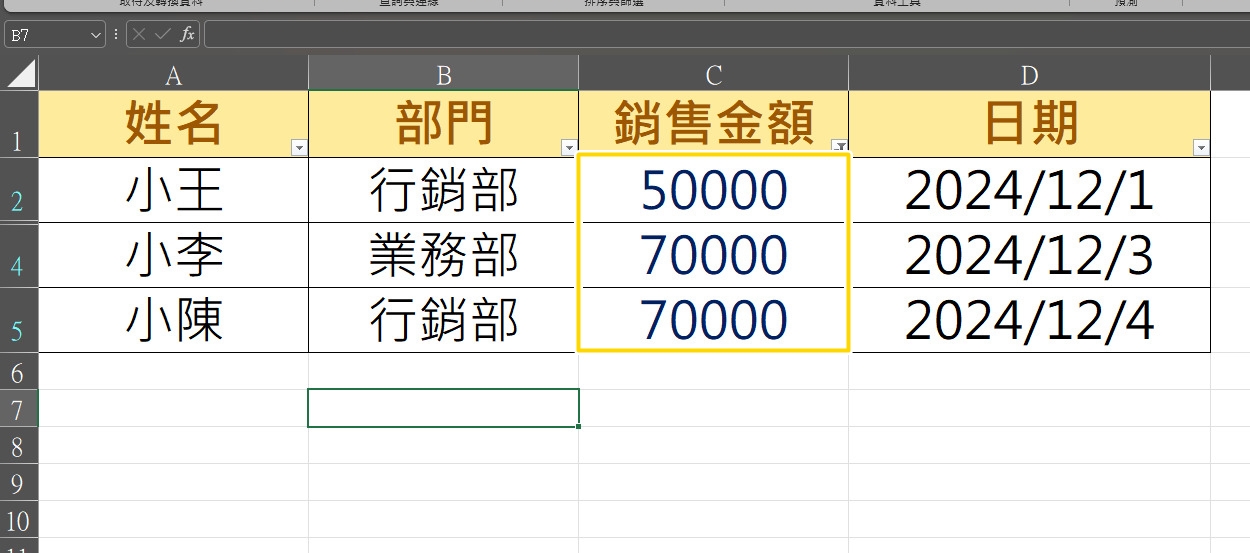Click the Insert Function fx icon

tap(187, 35)
